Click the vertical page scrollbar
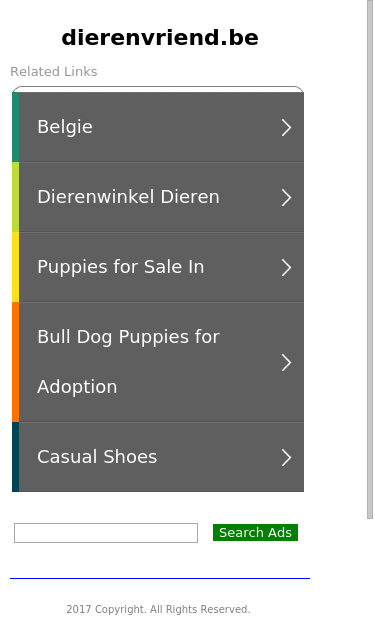Screen dimensions: 375x627 [370, 260]
